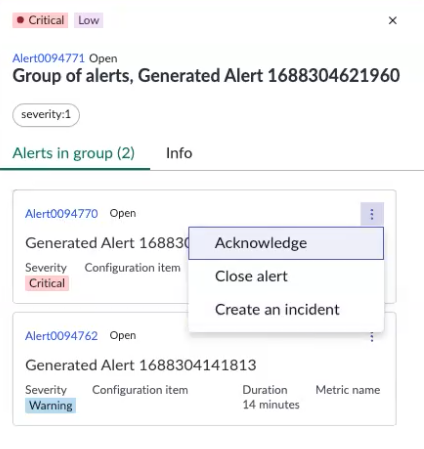
Task: Click the severity:1 tag chip
Action: click(x=46, y=115)
